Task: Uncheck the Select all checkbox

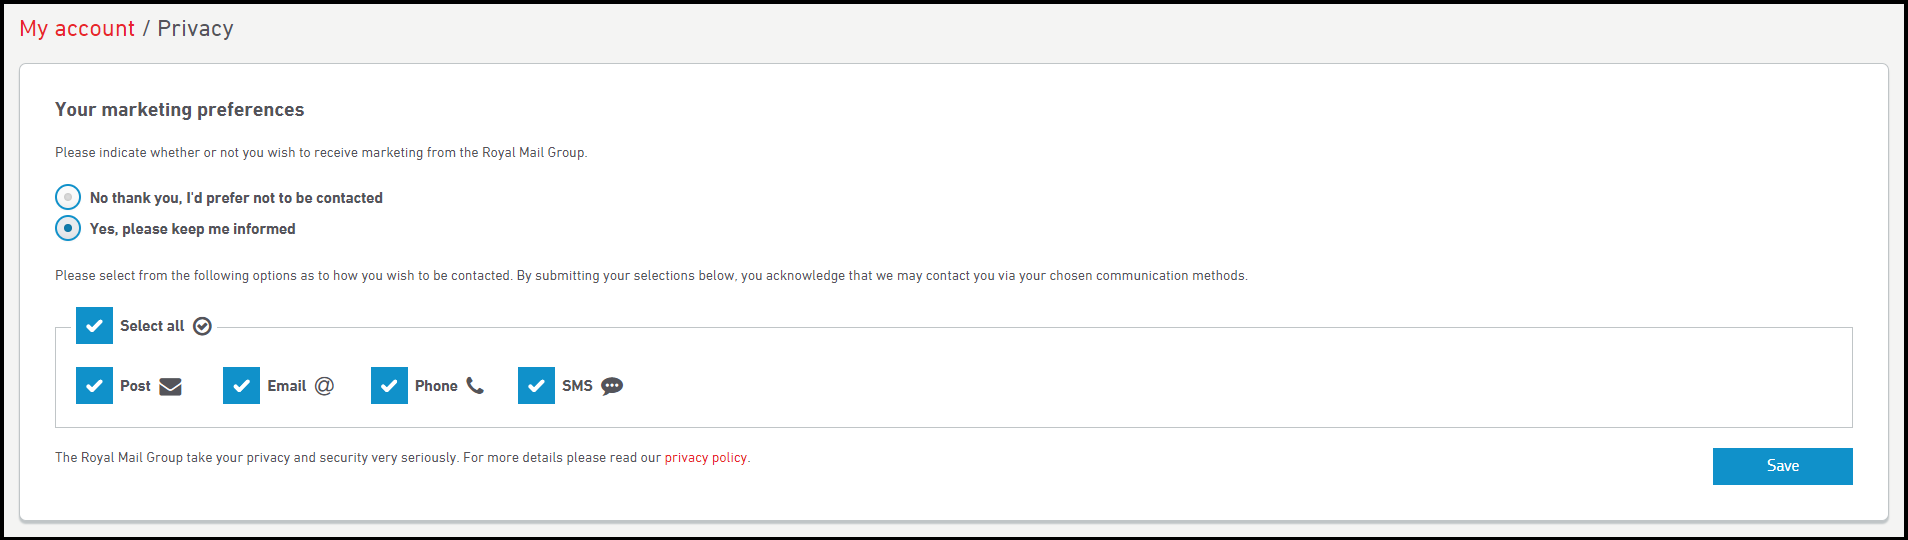Action: [x=94, y=326]
